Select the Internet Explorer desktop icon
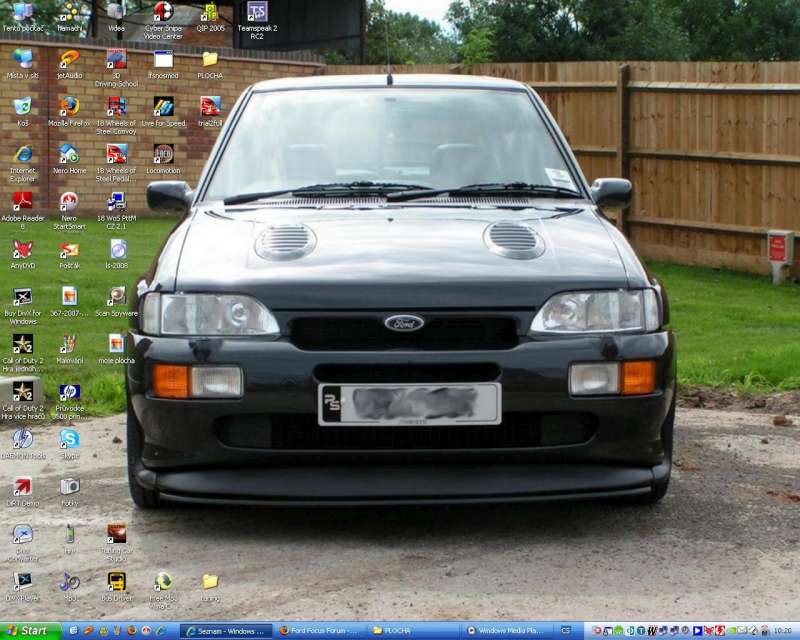The width and height of the screenshot is (800, 640). click(x=22, y=154)
